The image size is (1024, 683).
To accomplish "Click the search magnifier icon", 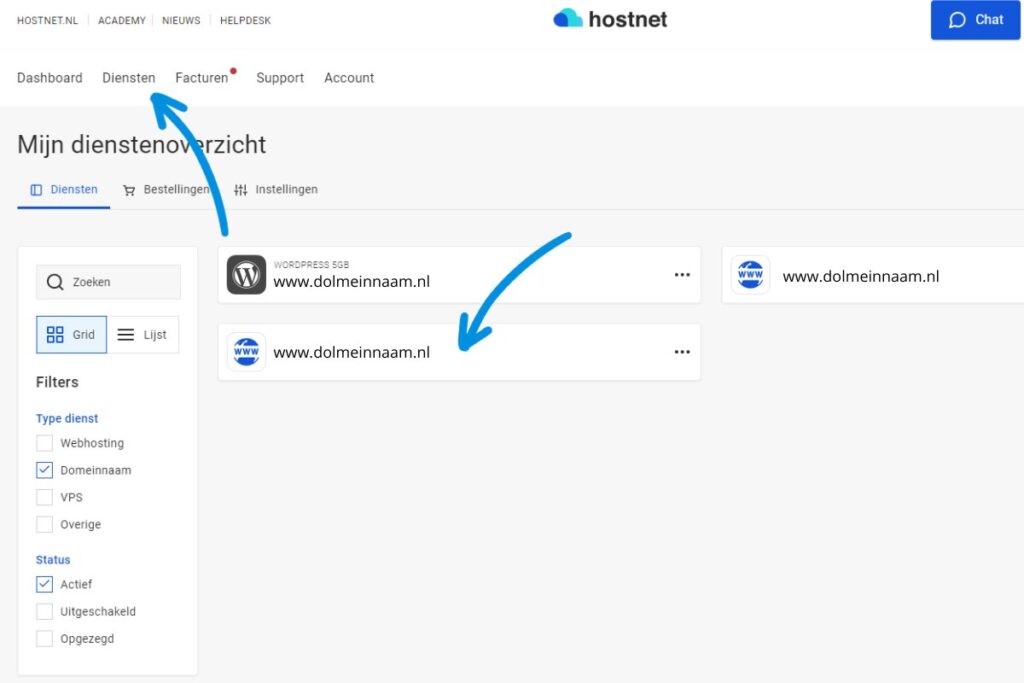I will 55,282.
